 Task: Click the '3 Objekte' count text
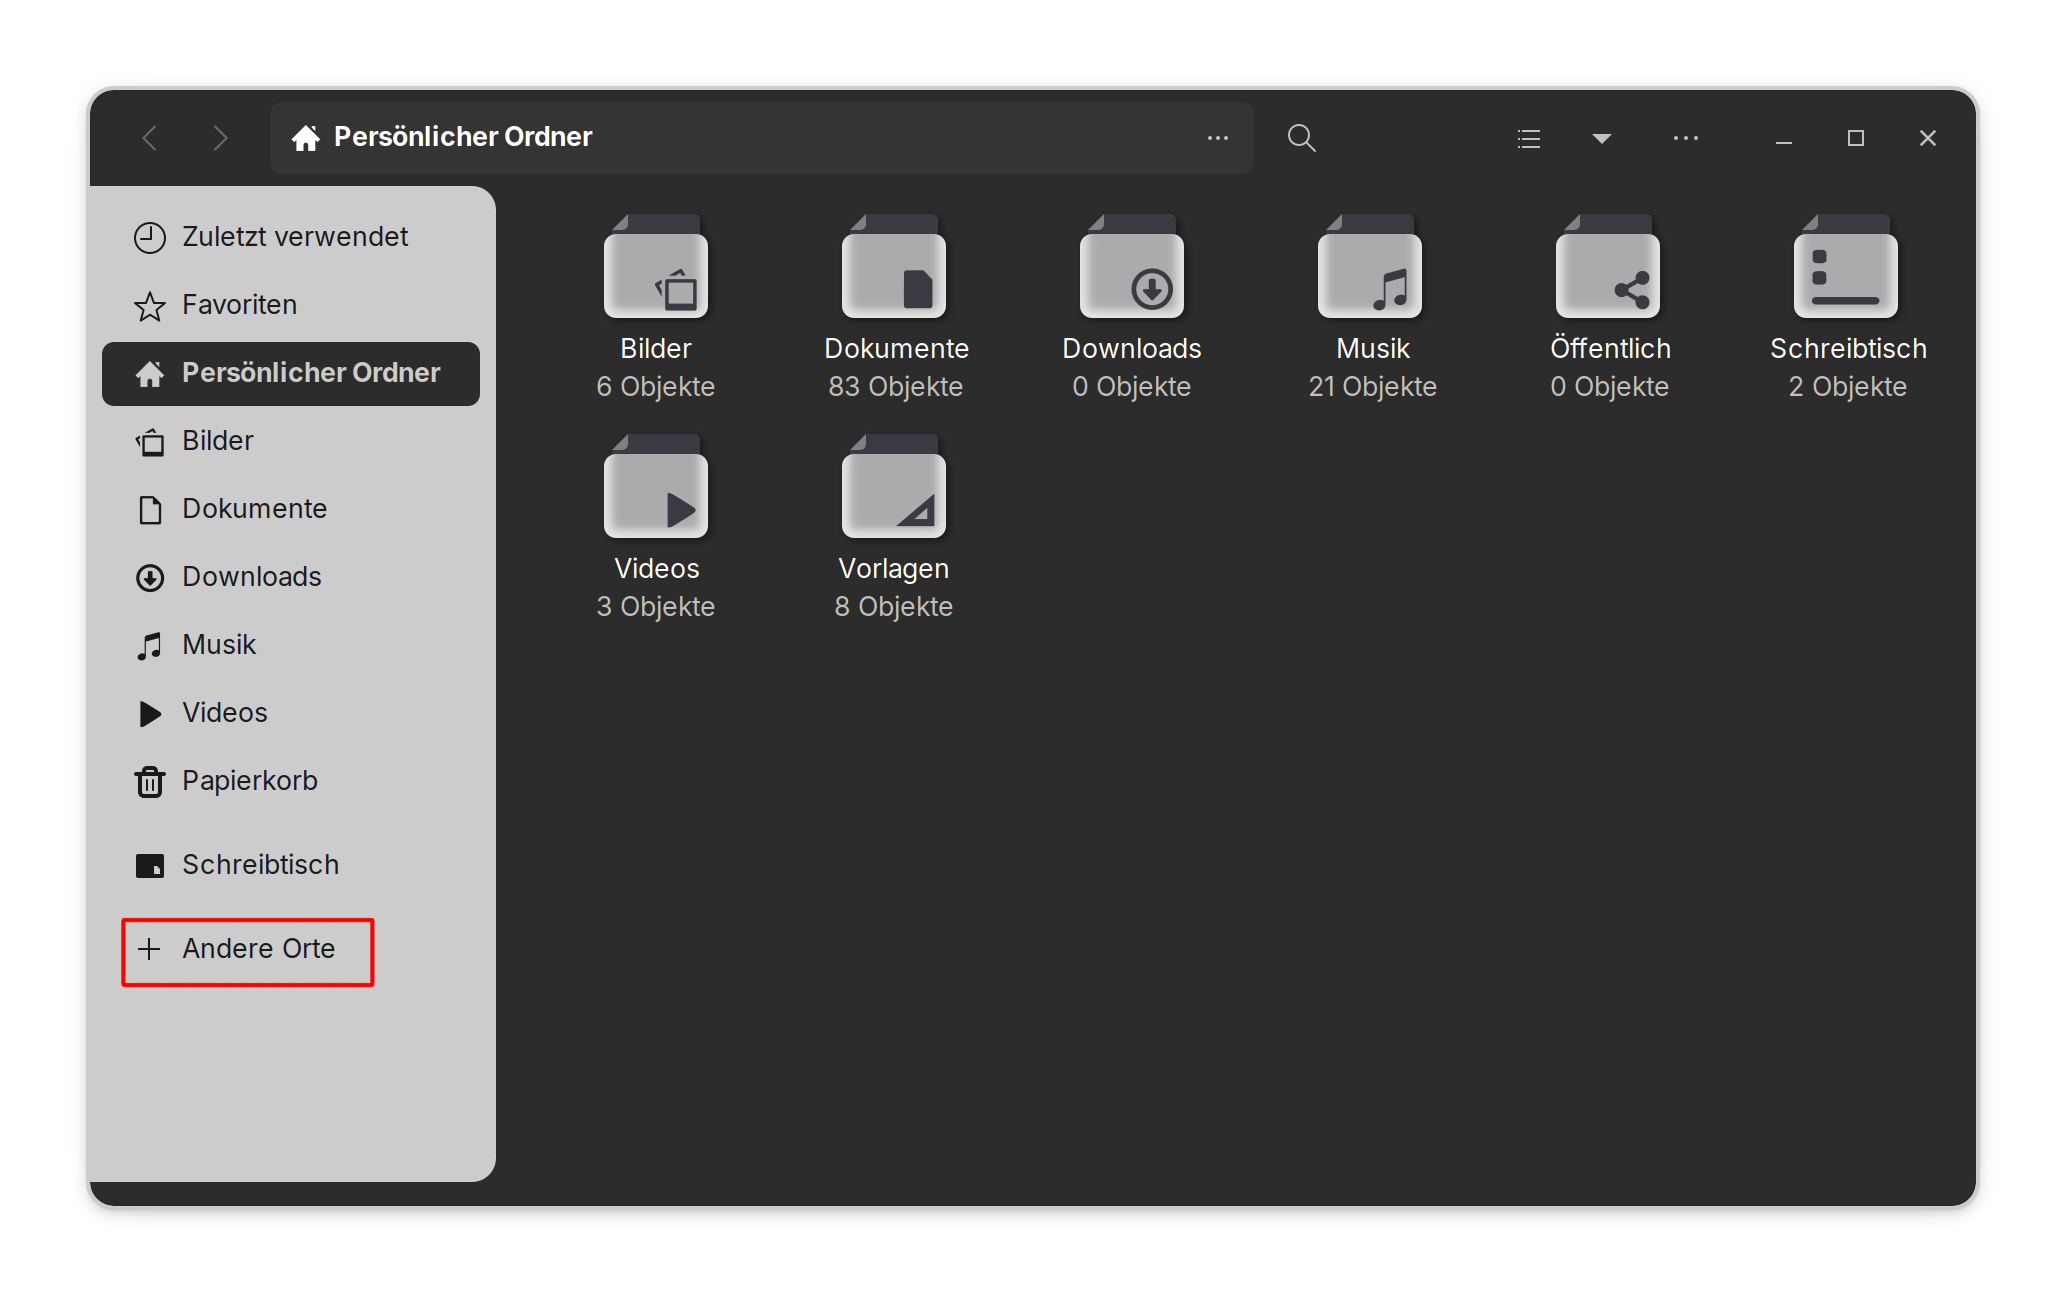click(656, 607)
